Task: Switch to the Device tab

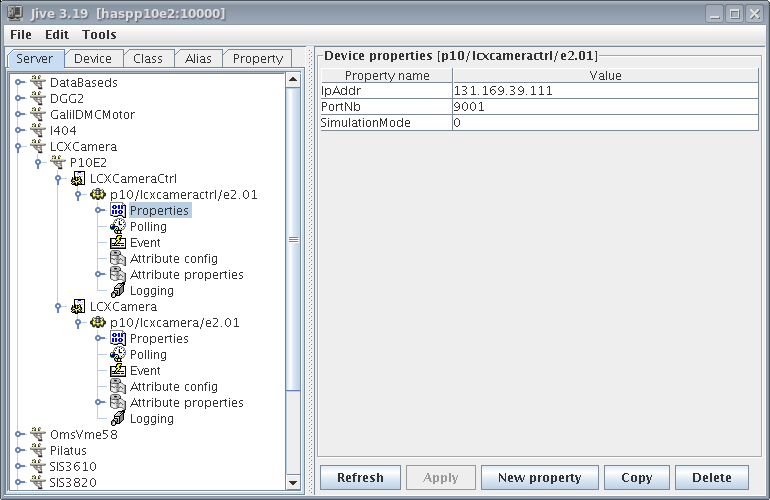Action: pos(93,58)
